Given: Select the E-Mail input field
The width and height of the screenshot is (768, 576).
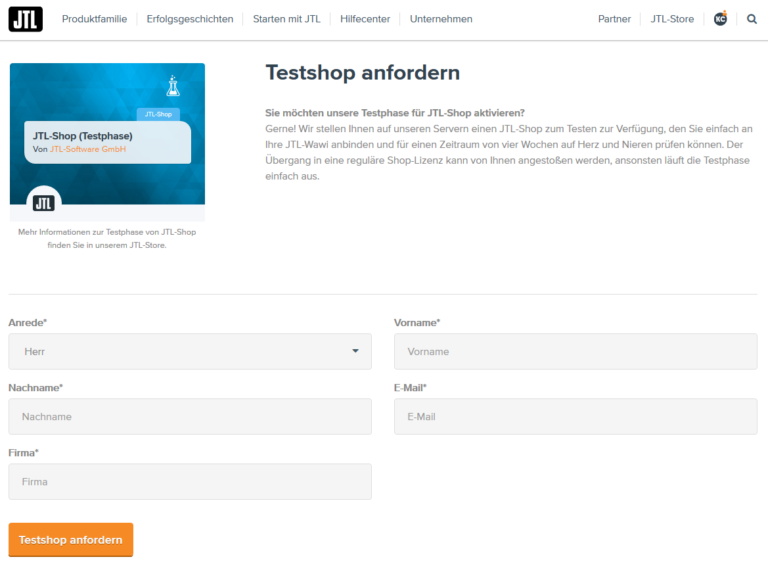Looking at the screenshot, I should coord(575,417).
